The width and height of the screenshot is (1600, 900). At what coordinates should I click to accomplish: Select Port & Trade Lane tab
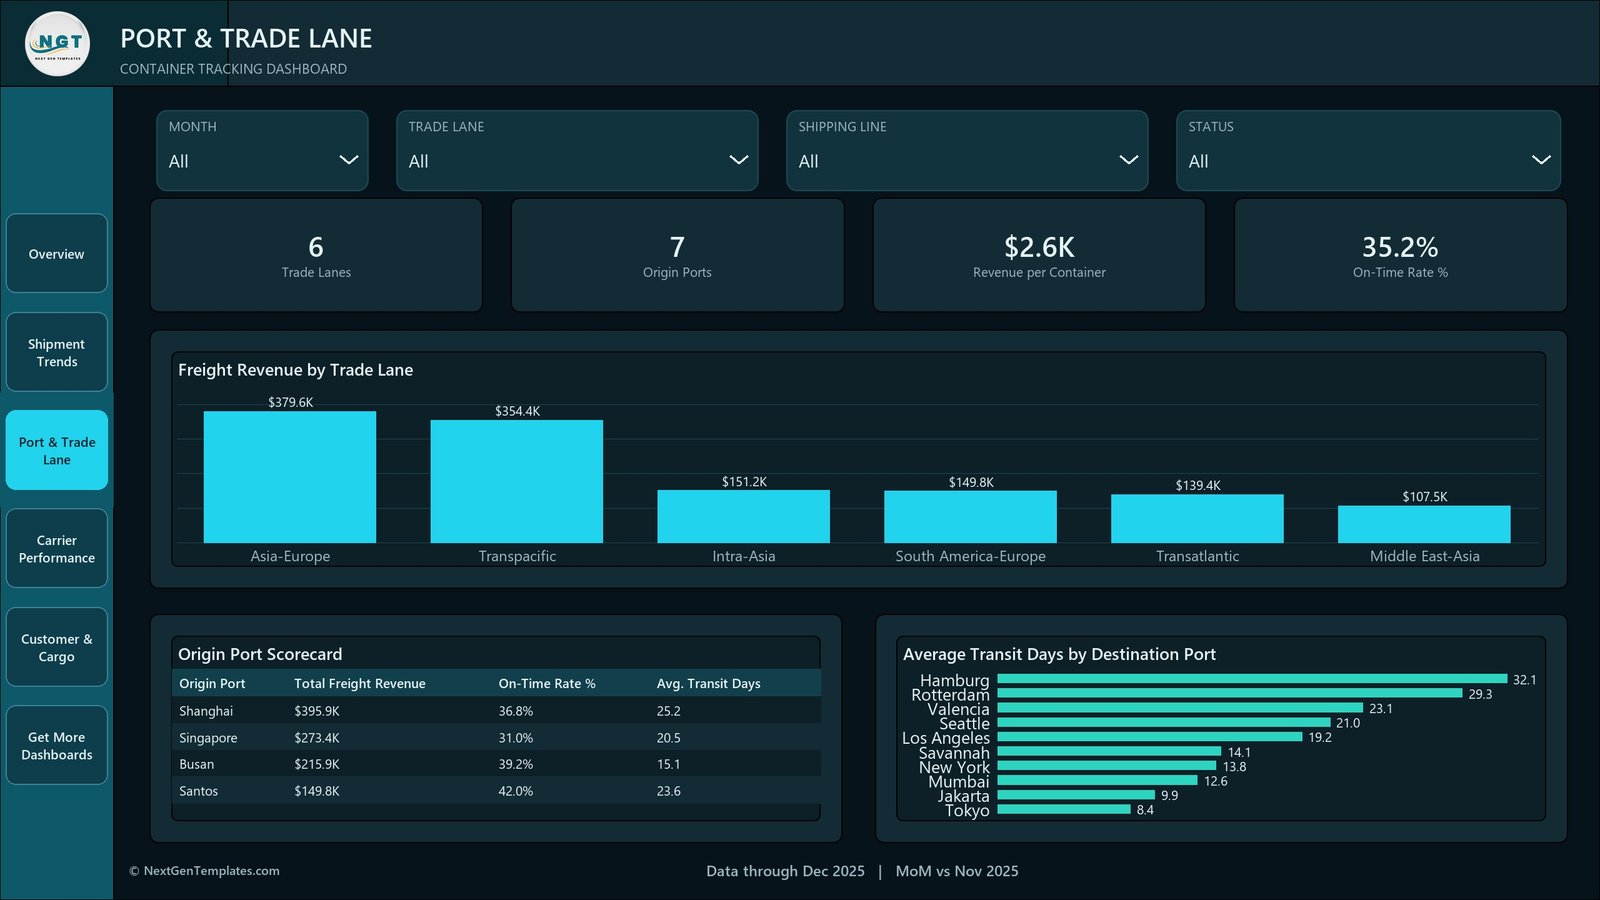(57, 450)
